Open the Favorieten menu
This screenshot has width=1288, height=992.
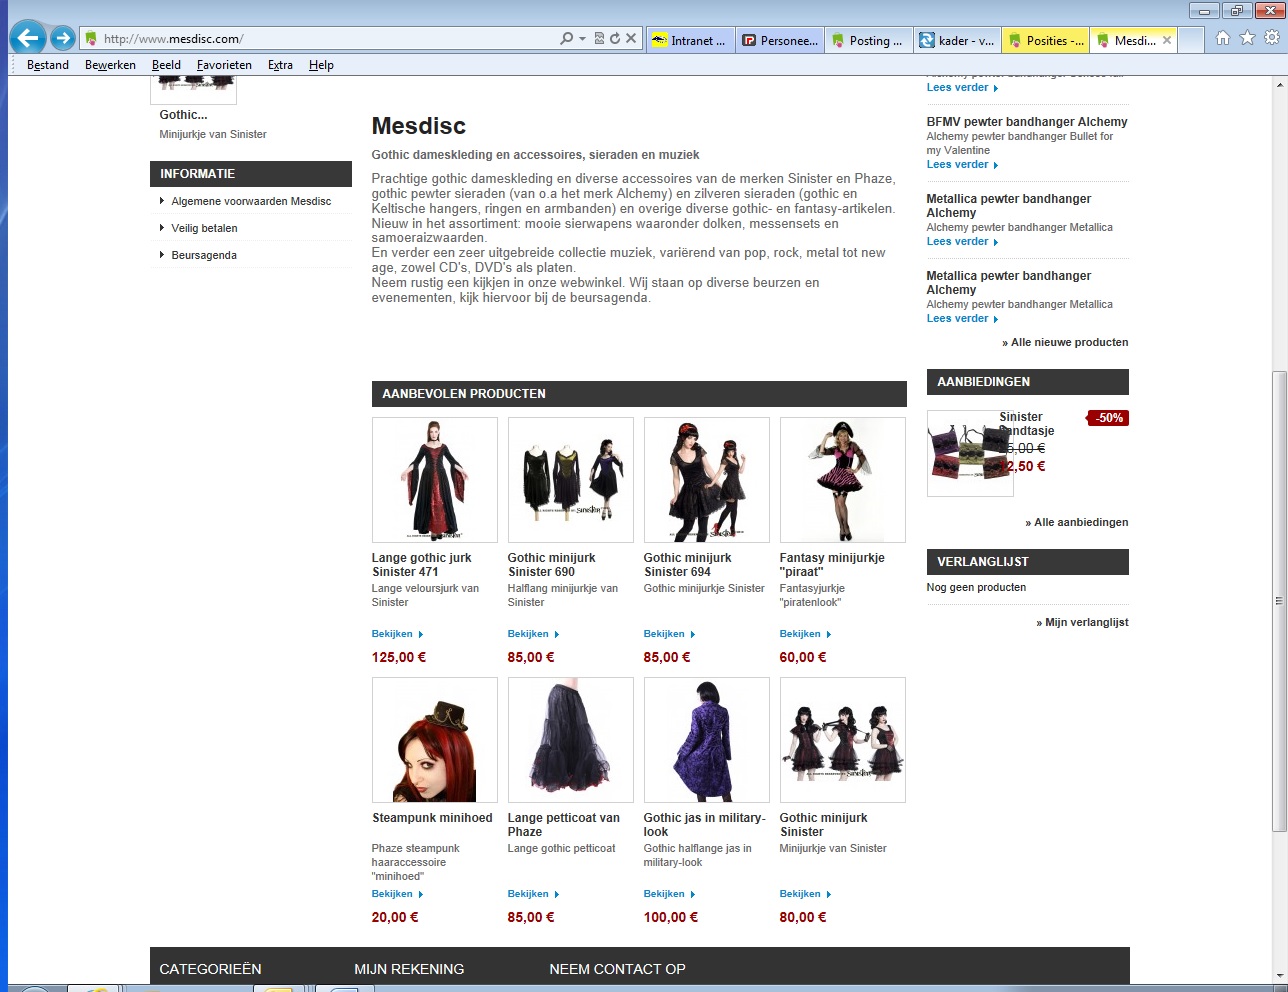(224, 65)
